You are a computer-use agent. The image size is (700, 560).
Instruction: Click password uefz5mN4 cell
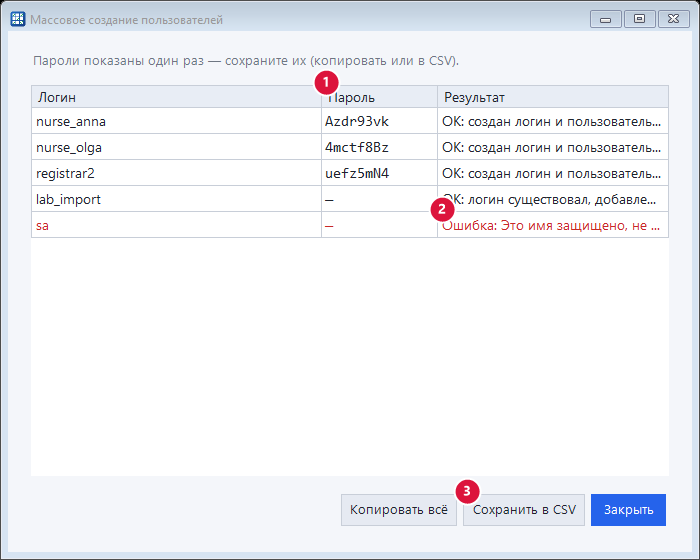379,173
